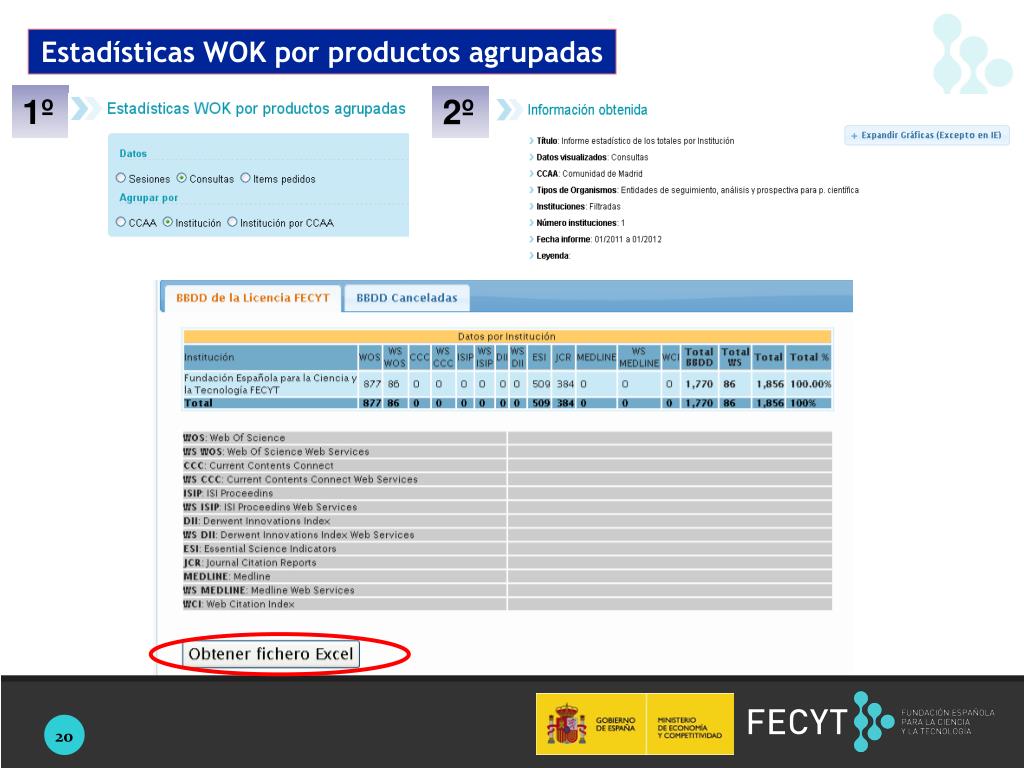The image size is (1024, 768).
Task: Switch to the BBDD Canceladas tab
Action: coord(407,298)
